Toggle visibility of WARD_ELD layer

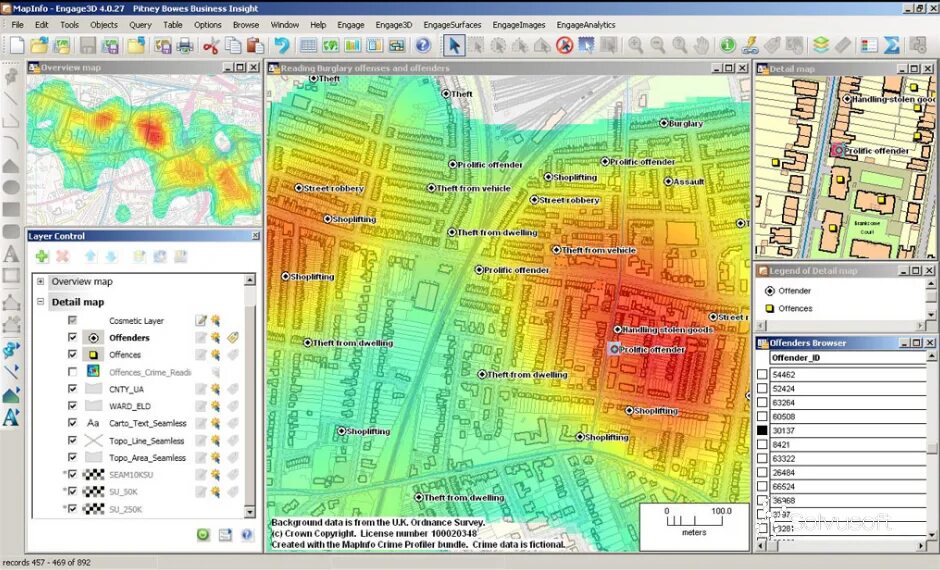pyautogui.click(x=73, y=406)
